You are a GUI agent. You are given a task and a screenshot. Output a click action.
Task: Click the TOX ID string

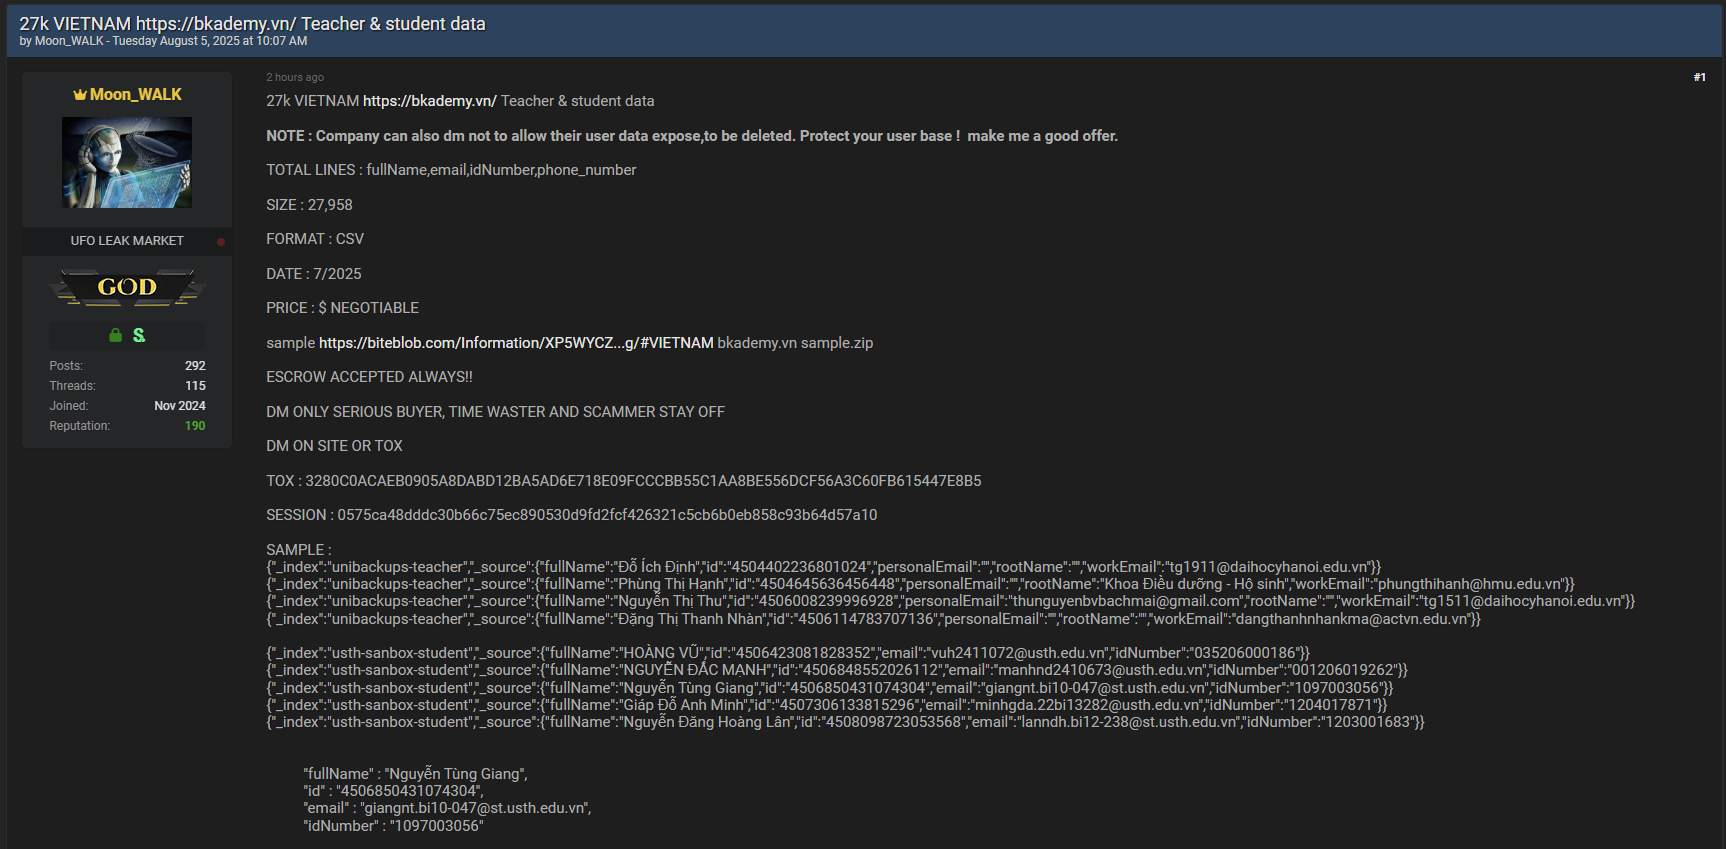click(x=643, y=481)
